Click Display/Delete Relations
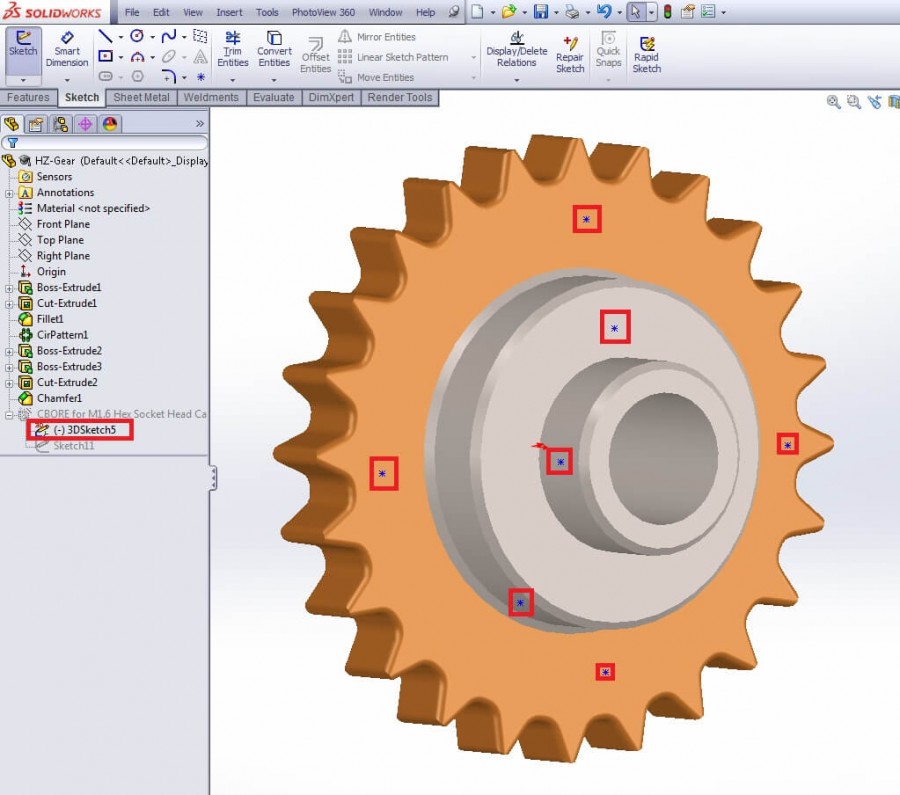The height and width of the screenshot is (795, 900). [x=515, y=50]
